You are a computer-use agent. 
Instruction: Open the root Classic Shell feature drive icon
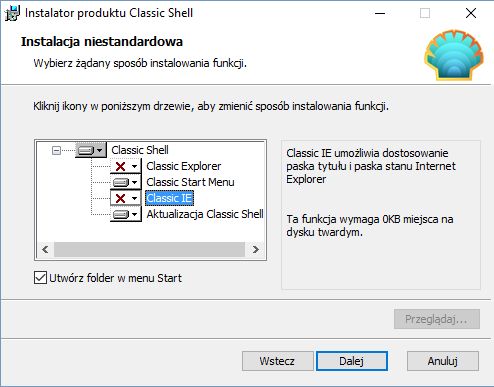[91, 150]
